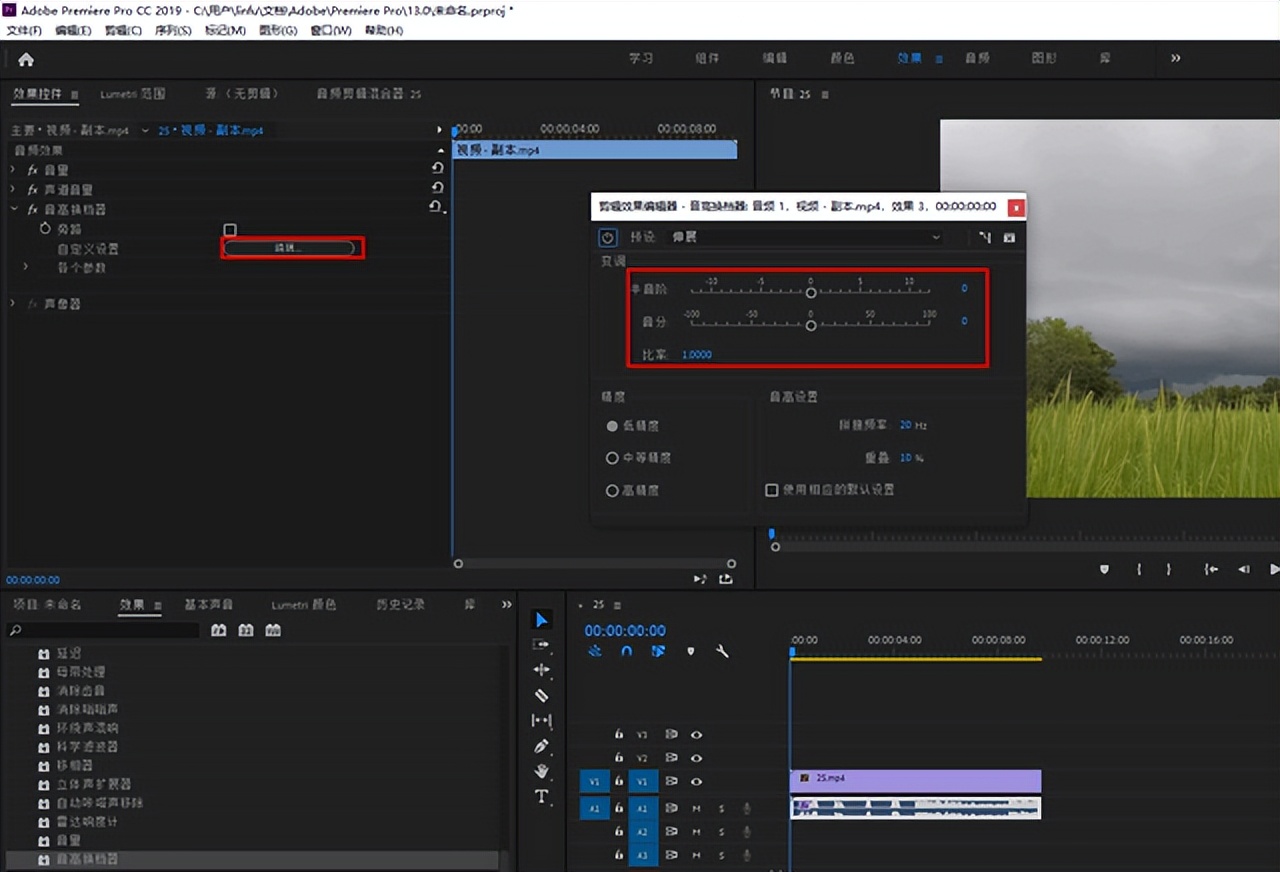Screen dimensions: 1280x872
Task: Toggle the effect power button in the editor dialog
Action: [607, 237]
